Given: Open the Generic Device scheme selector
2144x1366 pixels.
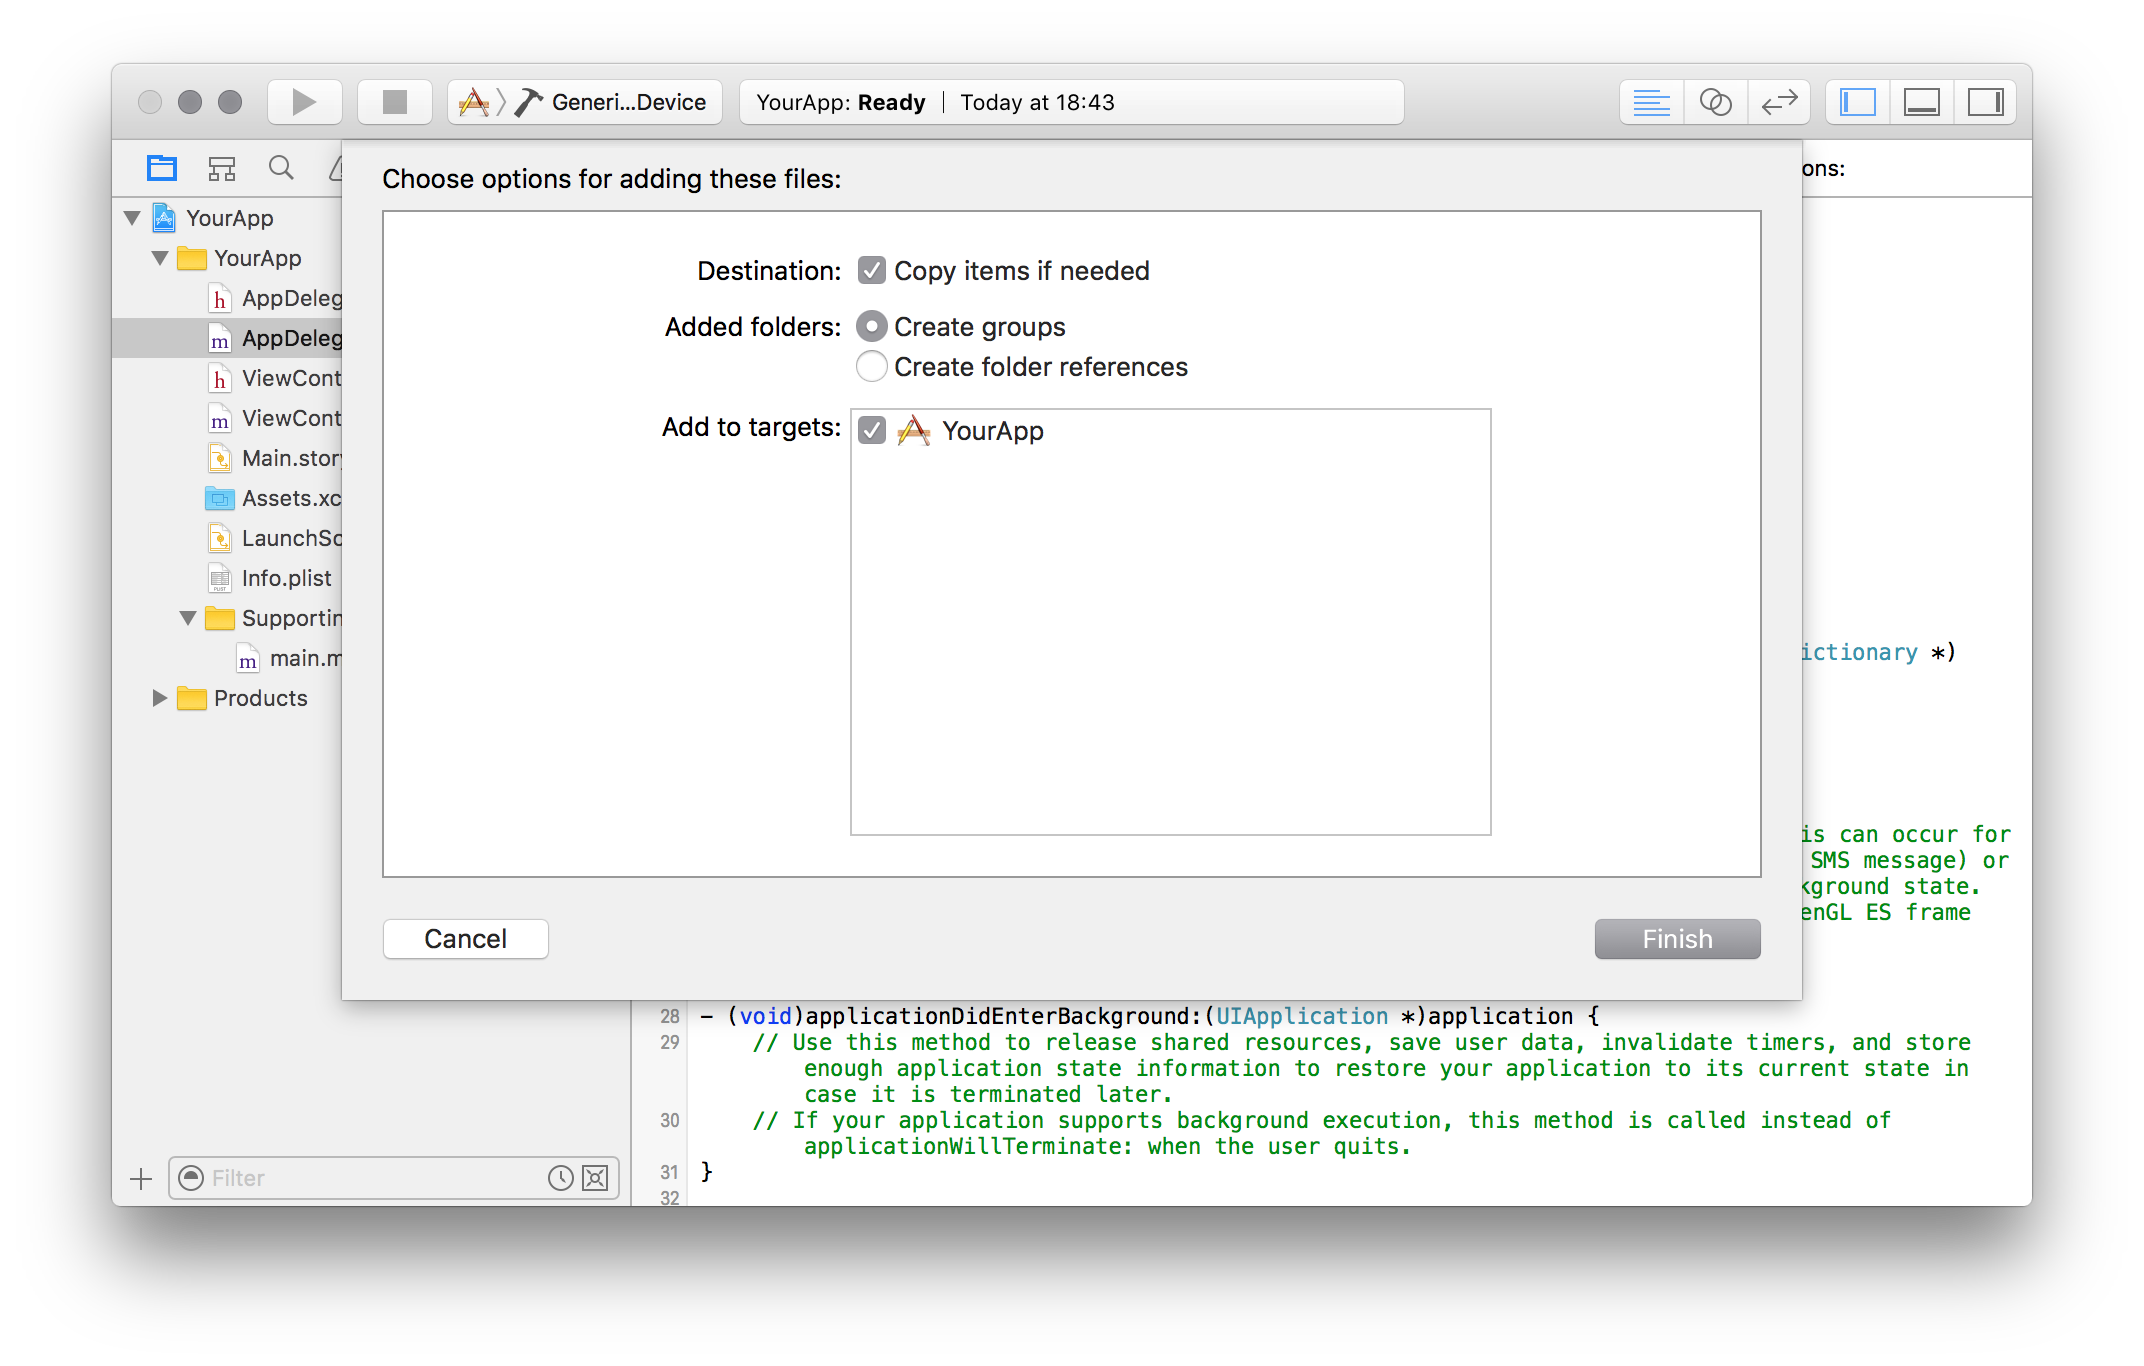Looking at the screenshot, I should pos(628,102).
